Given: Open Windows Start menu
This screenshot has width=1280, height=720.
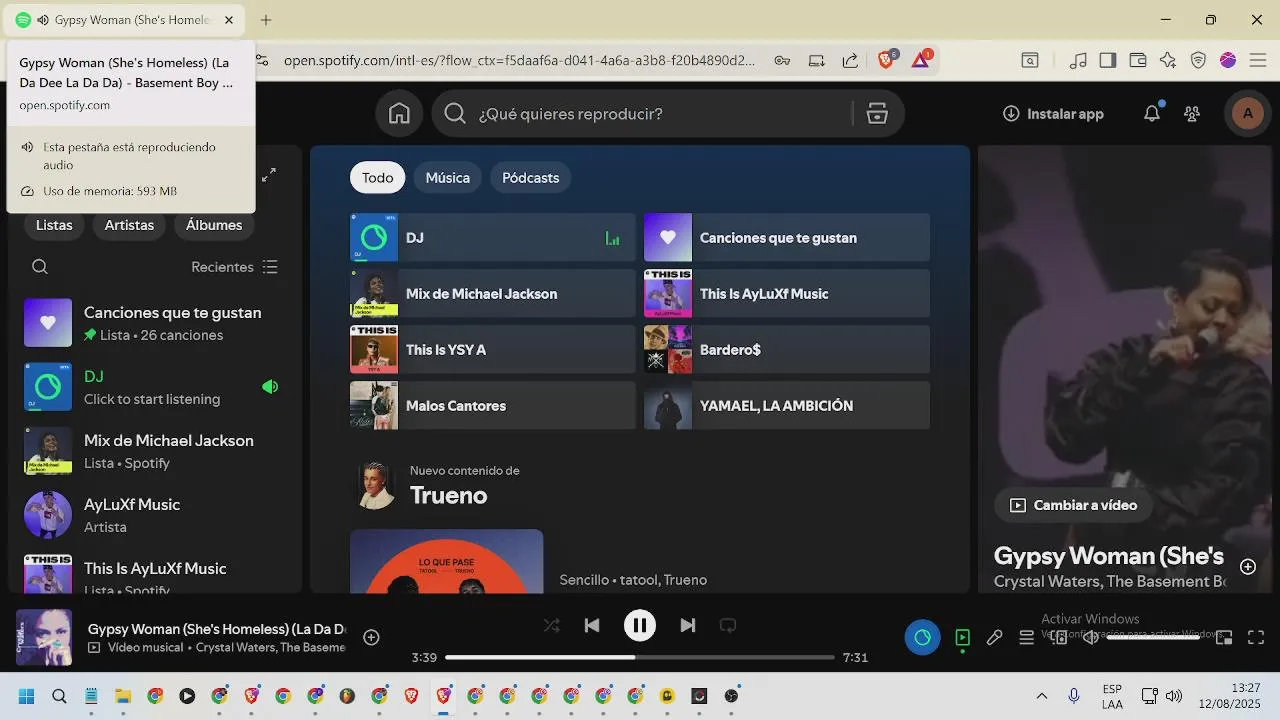Looking at the screenshot, I should click(x=27, y=696).
